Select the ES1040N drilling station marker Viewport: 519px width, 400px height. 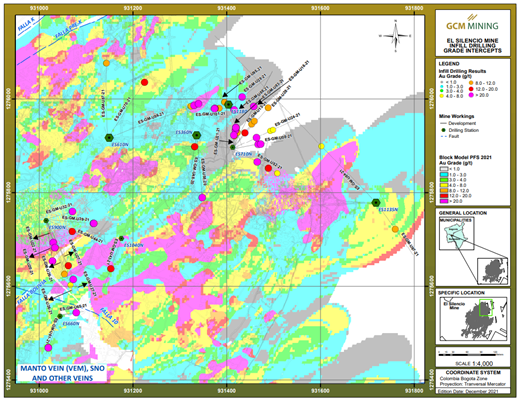tap(121, 238)
